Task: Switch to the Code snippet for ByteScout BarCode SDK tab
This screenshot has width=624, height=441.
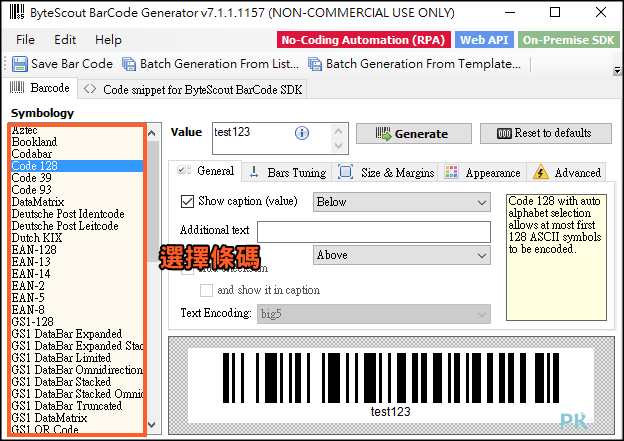Action: tap(193, 89)
